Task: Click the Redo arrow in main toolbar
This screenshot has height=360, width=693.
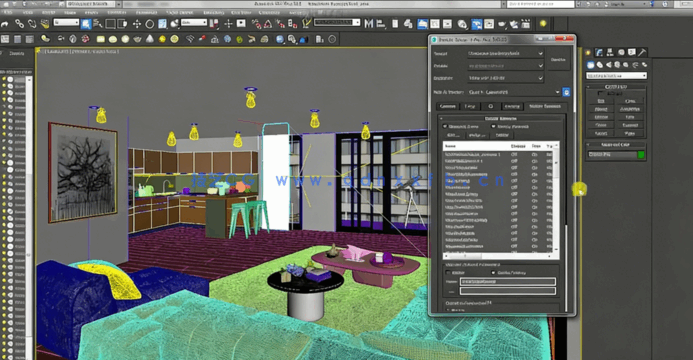Action: (5, 24)
